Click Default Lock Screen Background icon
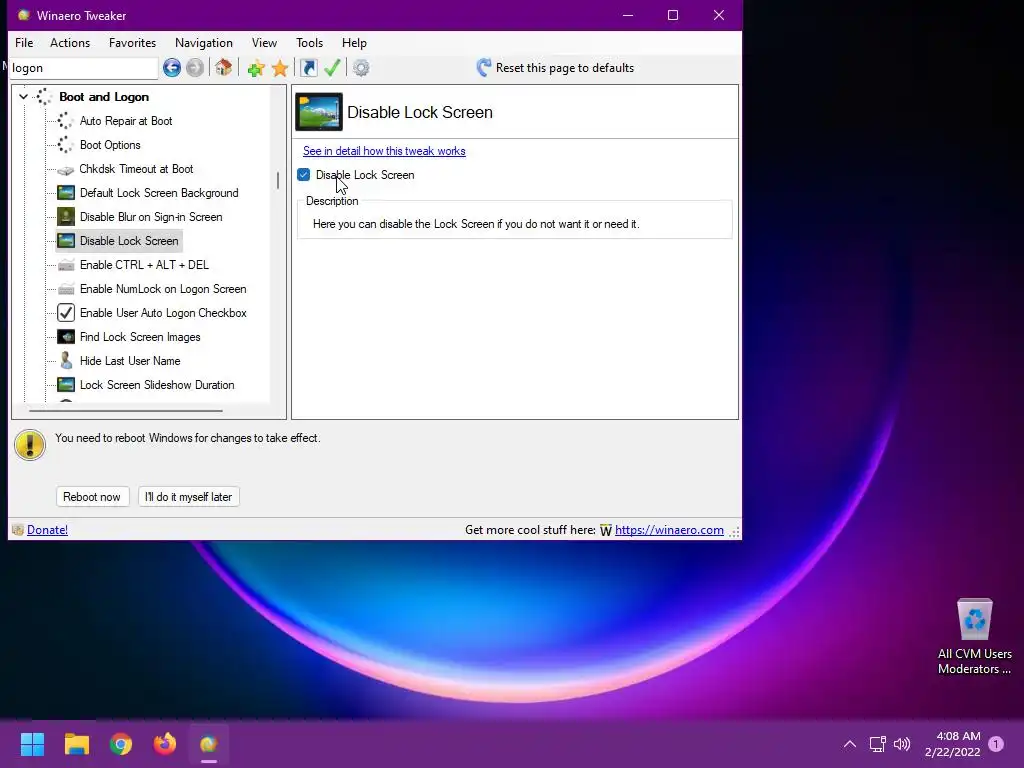The width and height of the screenshot is (1024, 768). click(66, 193)
